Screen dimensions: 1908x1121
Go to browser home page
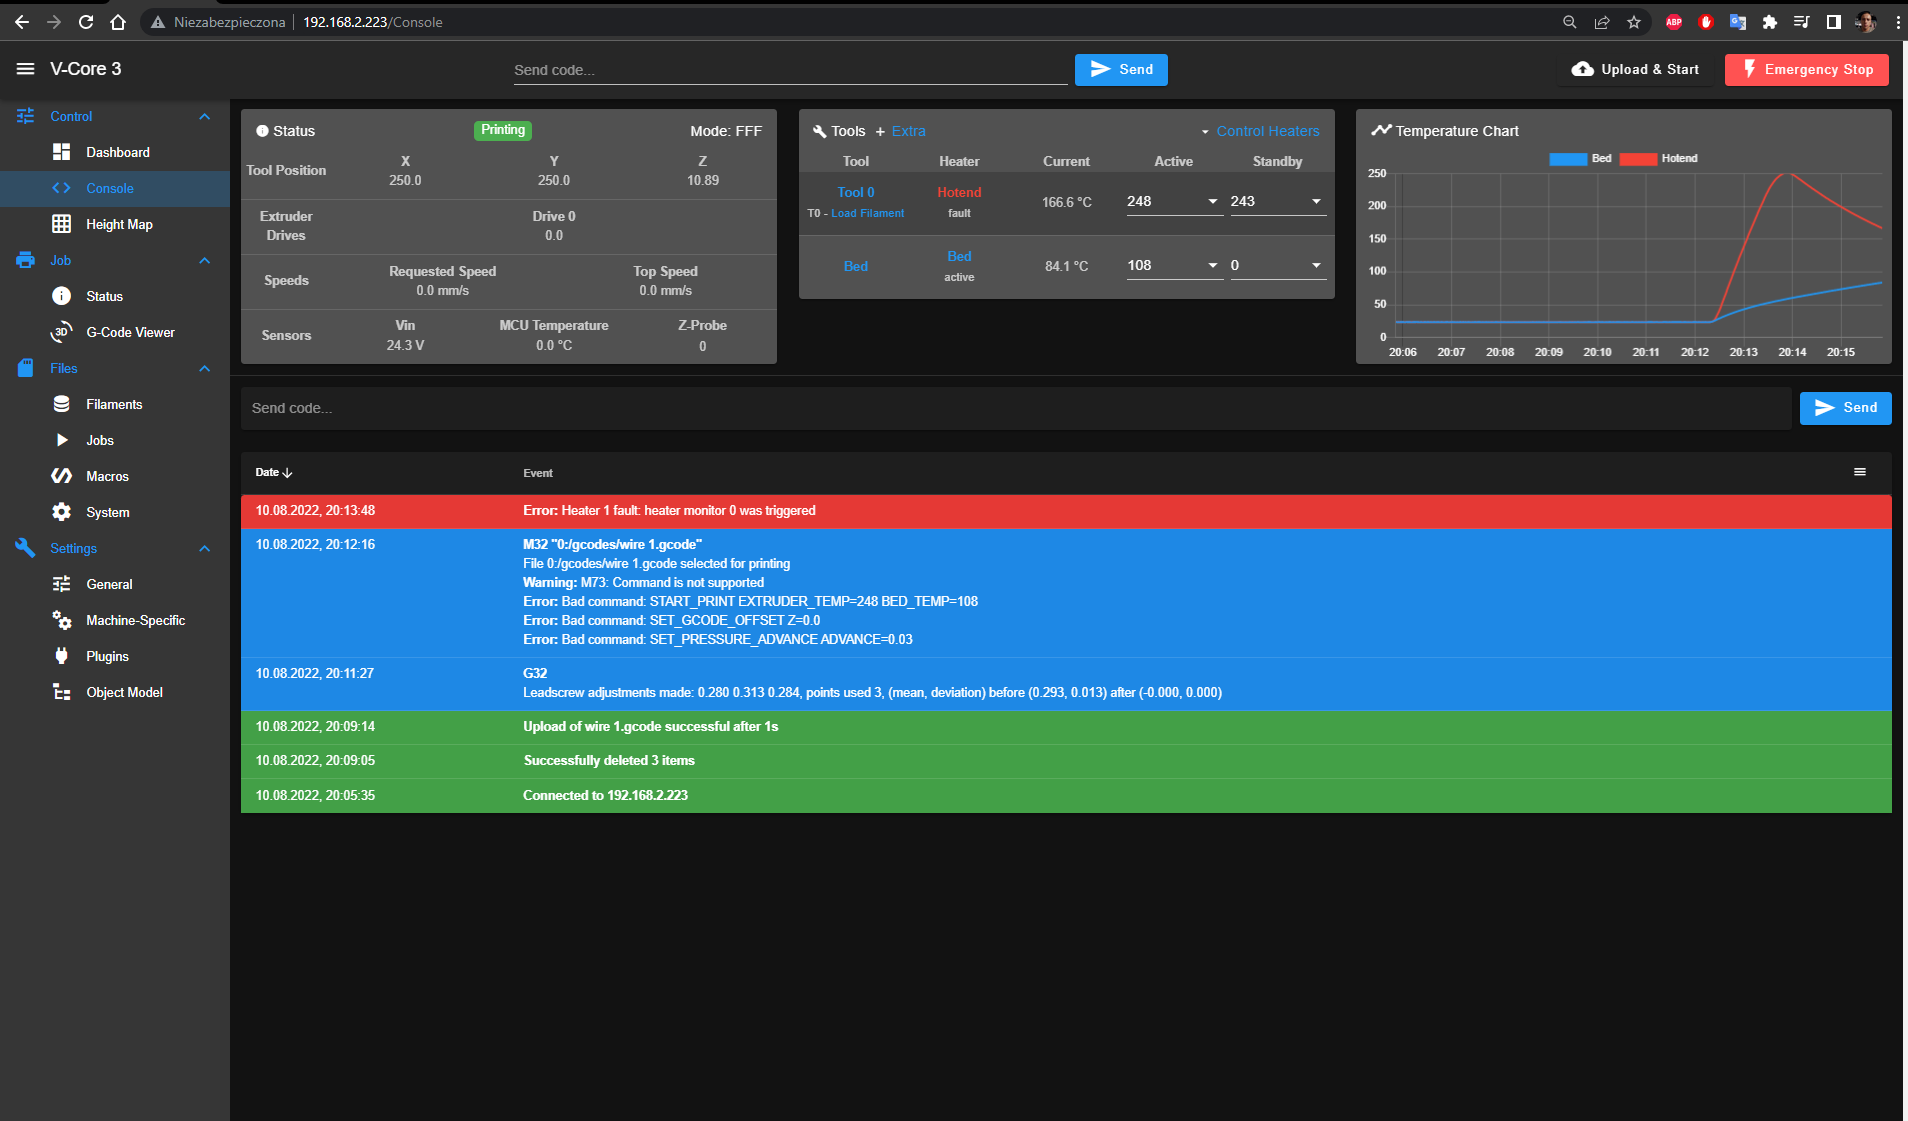pos(118,22)
